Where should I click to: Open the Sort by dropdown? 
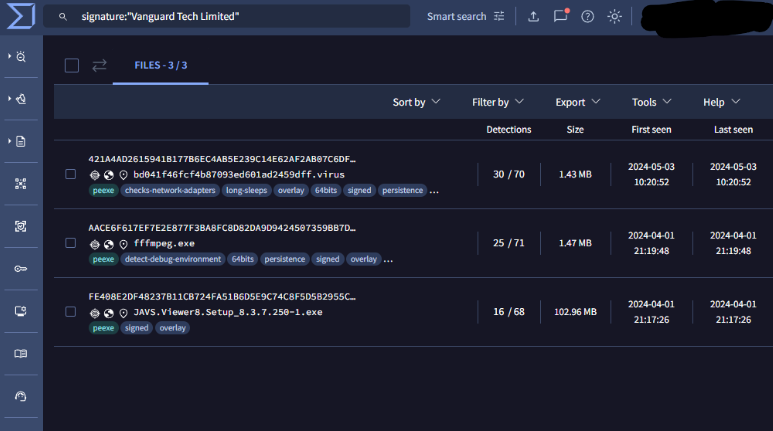pos(417,102)
